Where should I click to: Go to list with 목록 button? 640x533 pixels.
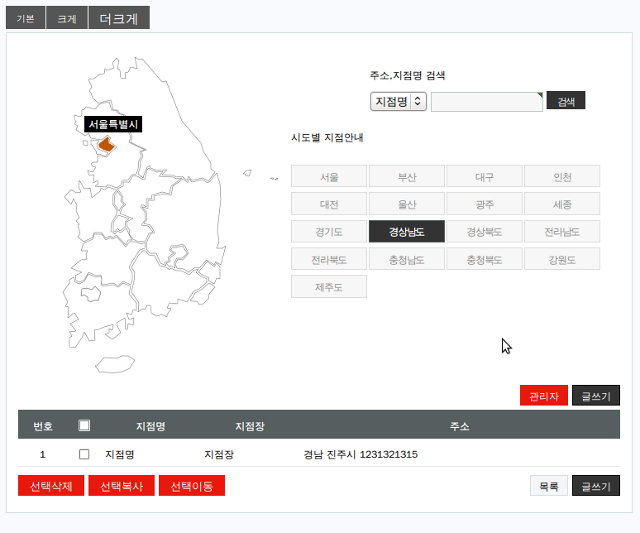click(548, 486)
